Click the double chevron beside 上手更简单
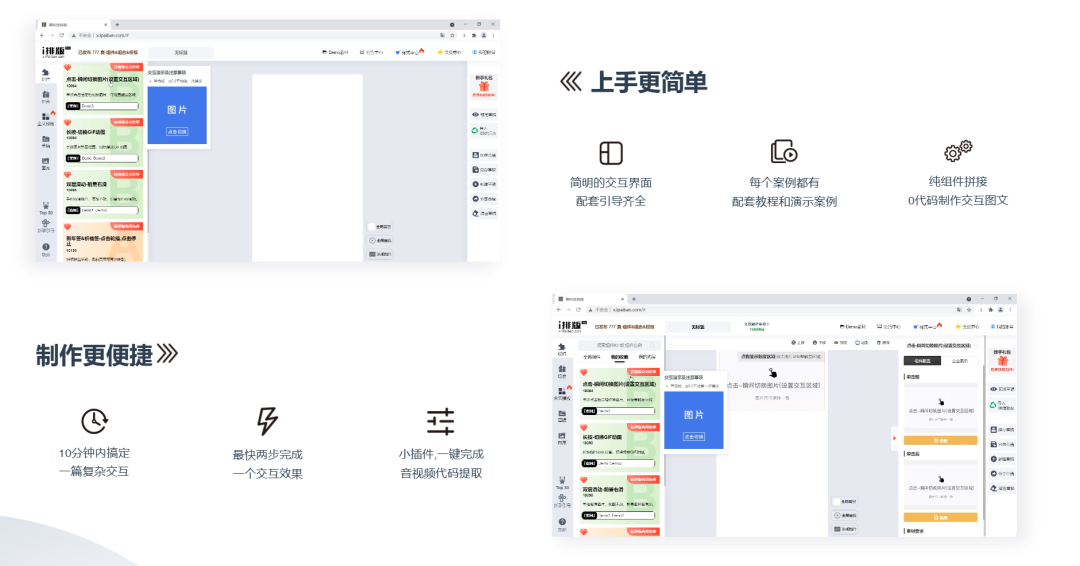The height and width of the screenshot is (566, 1080). click(570, 82)
